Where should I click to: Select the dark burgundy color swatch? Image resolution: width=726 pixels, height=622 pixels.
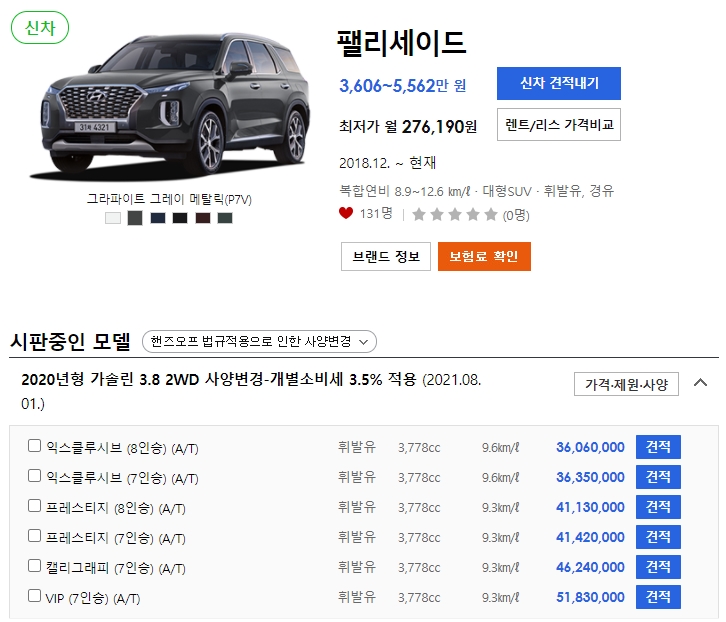point(203,218)
